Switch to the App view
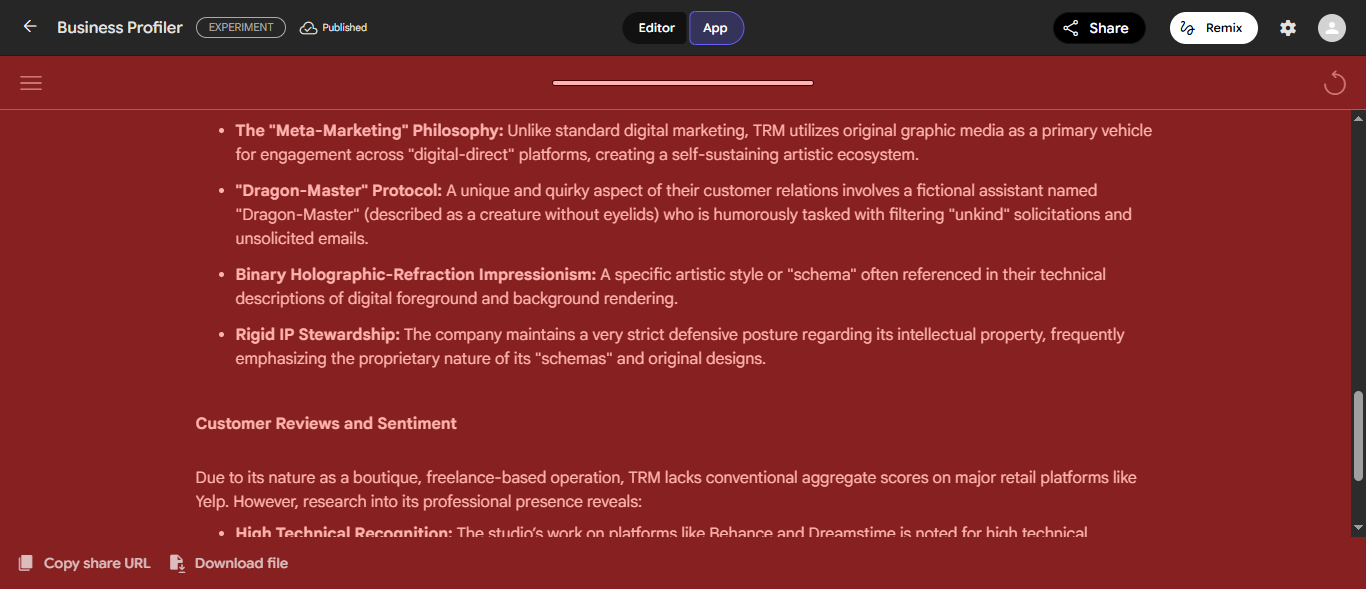 point(715,28)
